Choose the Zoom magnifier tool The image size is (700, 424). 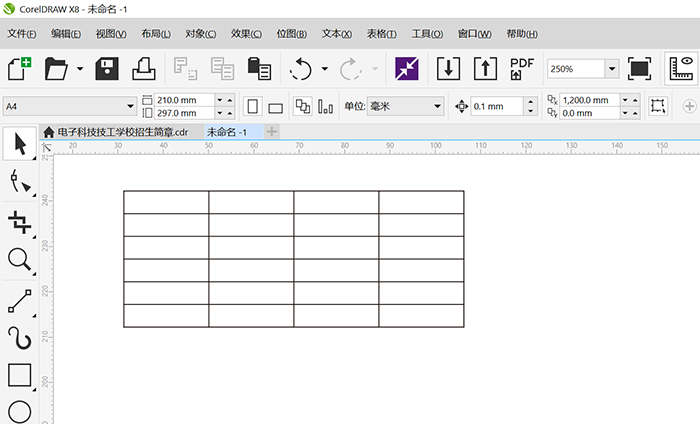19,260
